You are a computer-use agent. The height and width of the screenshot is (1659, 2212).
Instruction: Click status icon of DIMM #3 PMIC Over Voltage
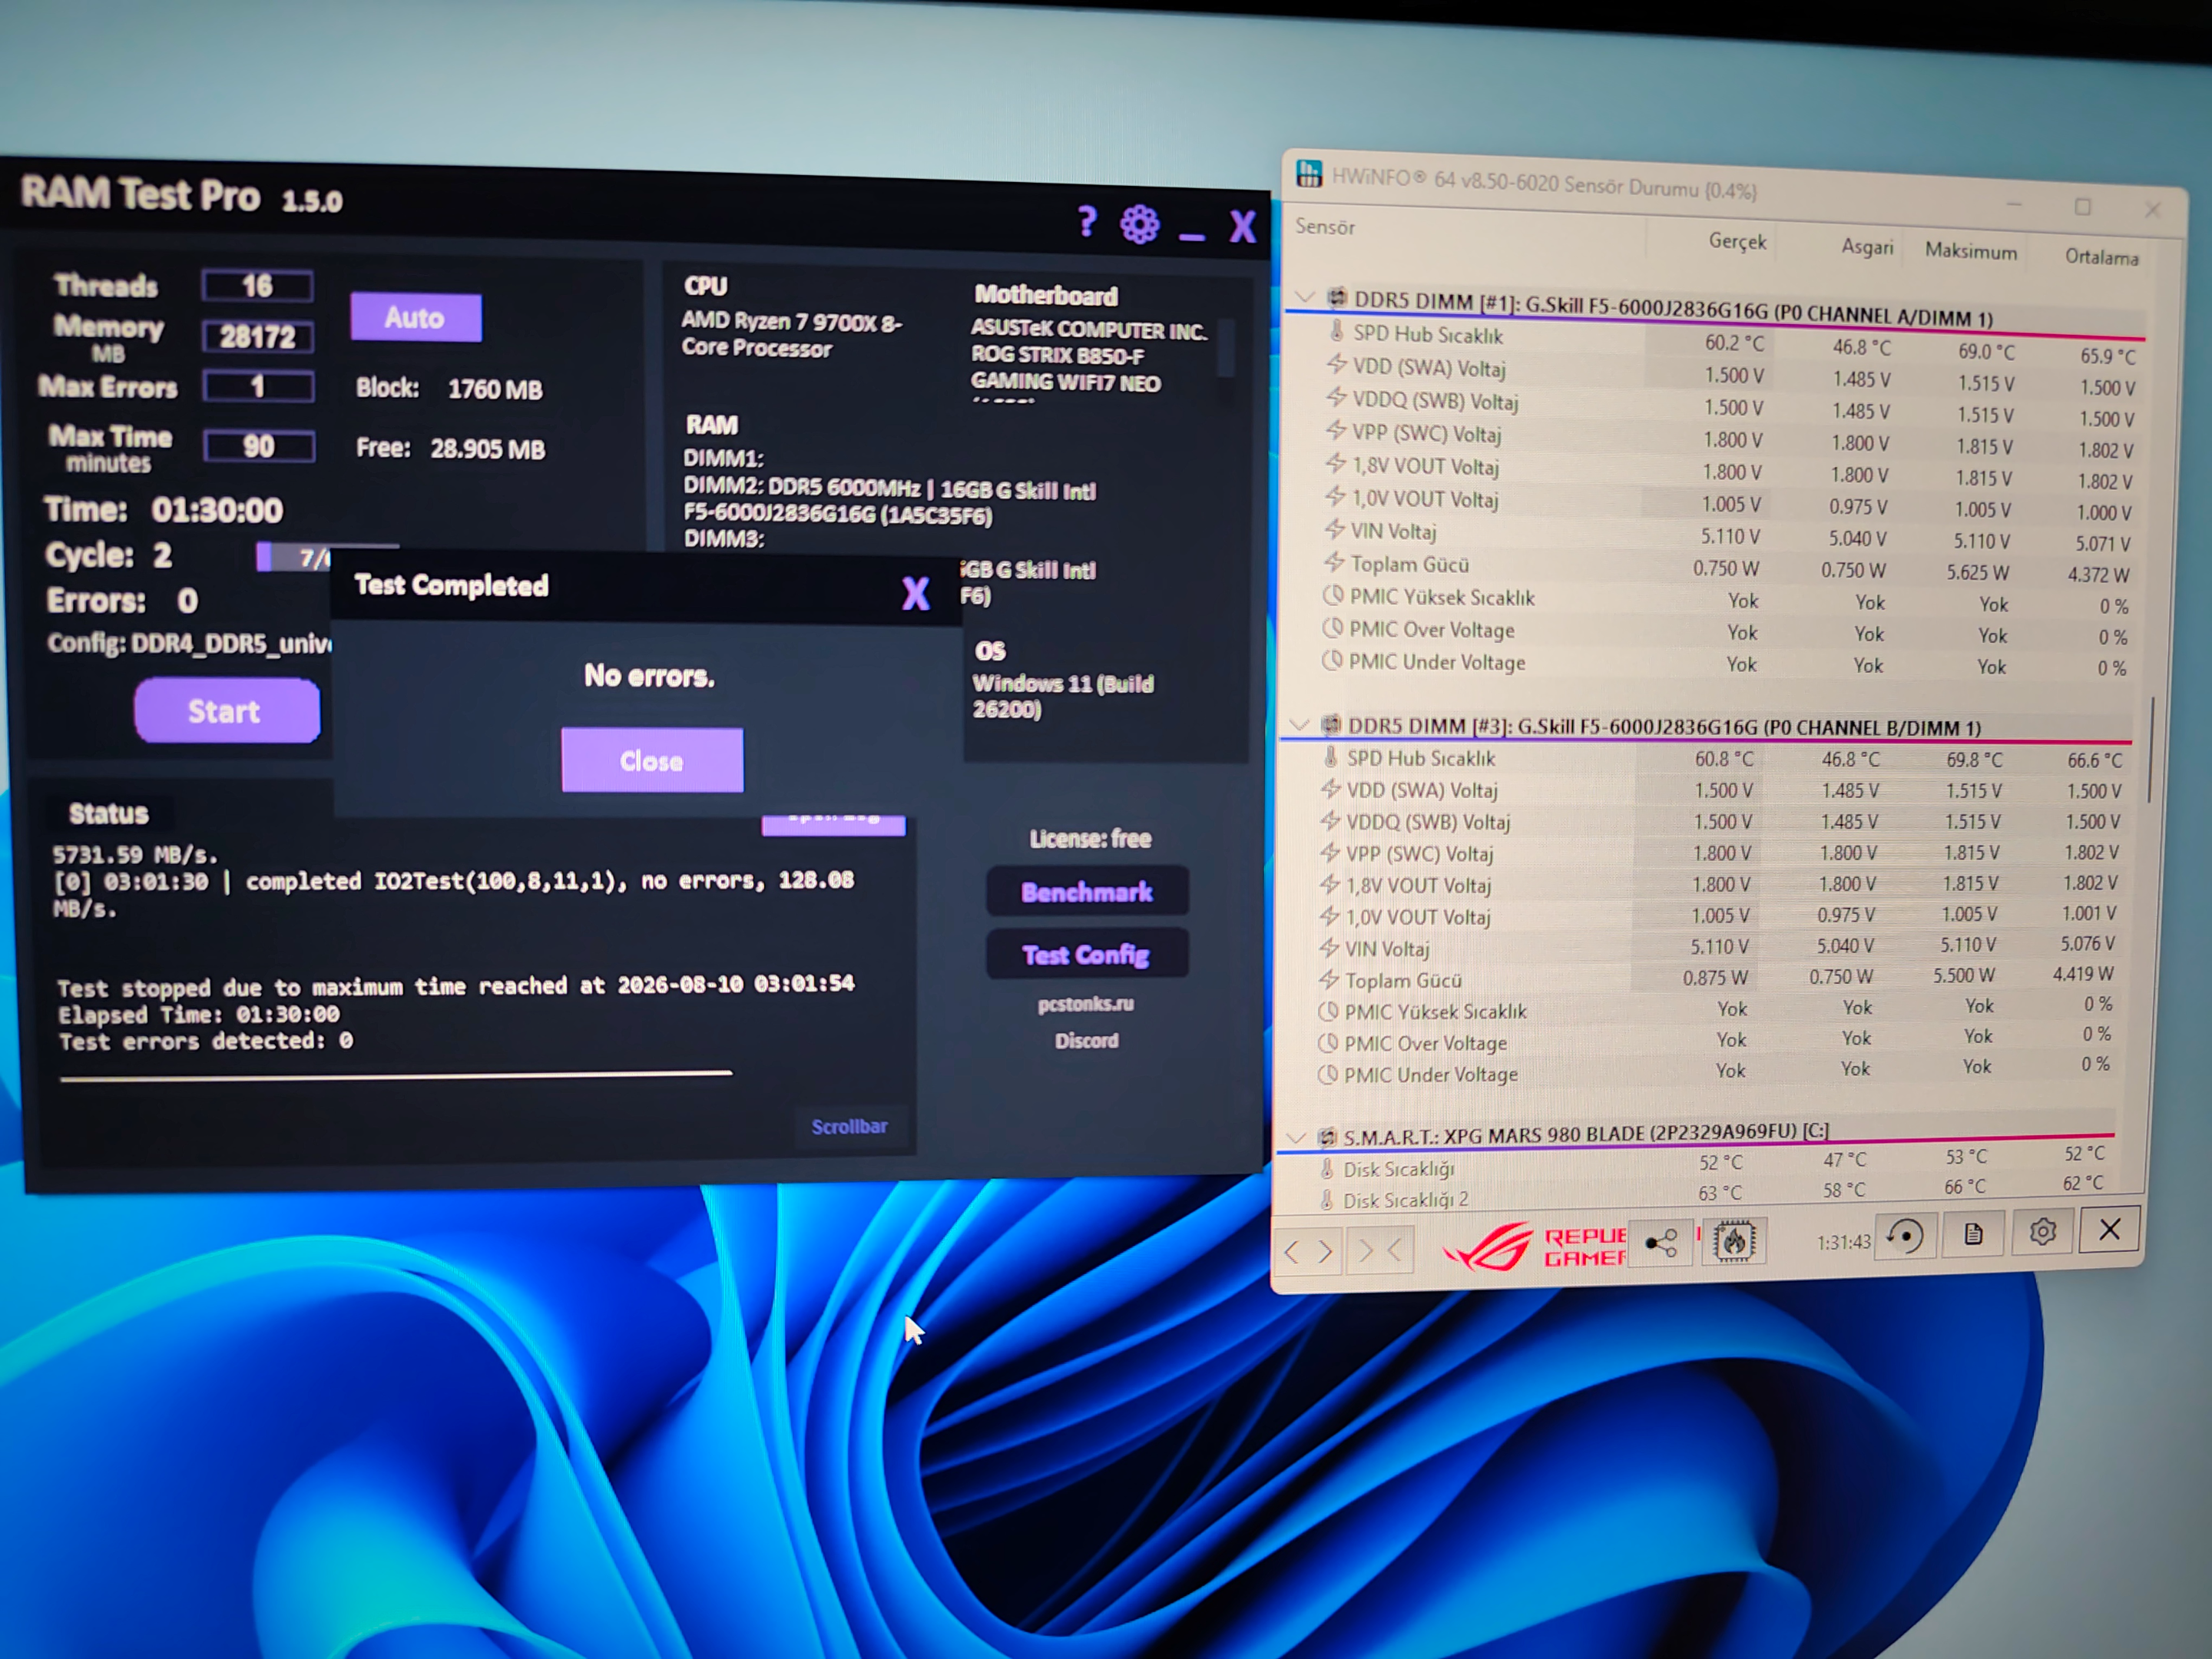coord(1327,1042)
